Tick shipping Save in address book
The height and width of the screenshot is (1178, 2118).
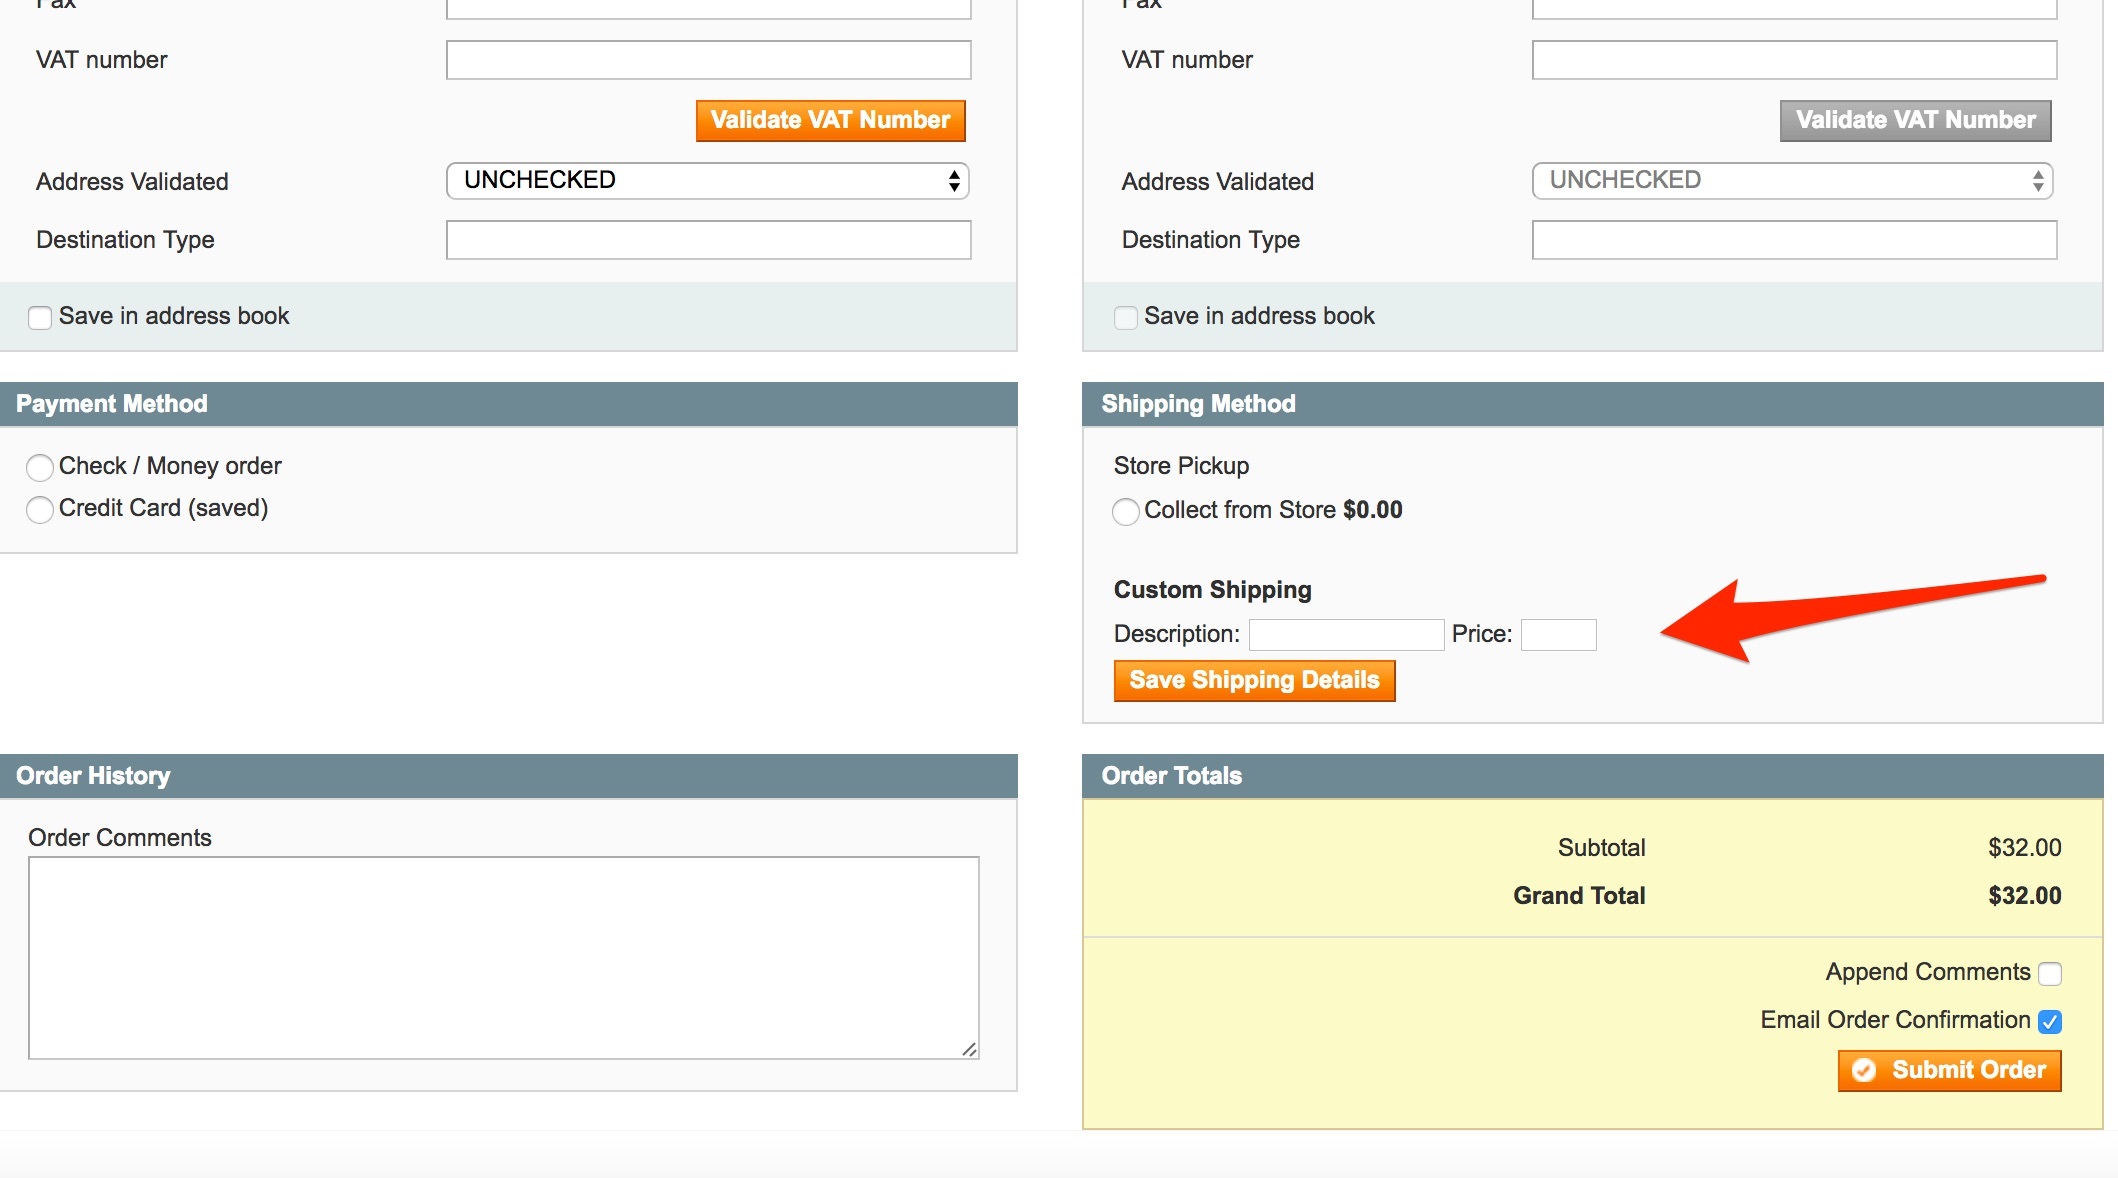tap(1126, 318)
